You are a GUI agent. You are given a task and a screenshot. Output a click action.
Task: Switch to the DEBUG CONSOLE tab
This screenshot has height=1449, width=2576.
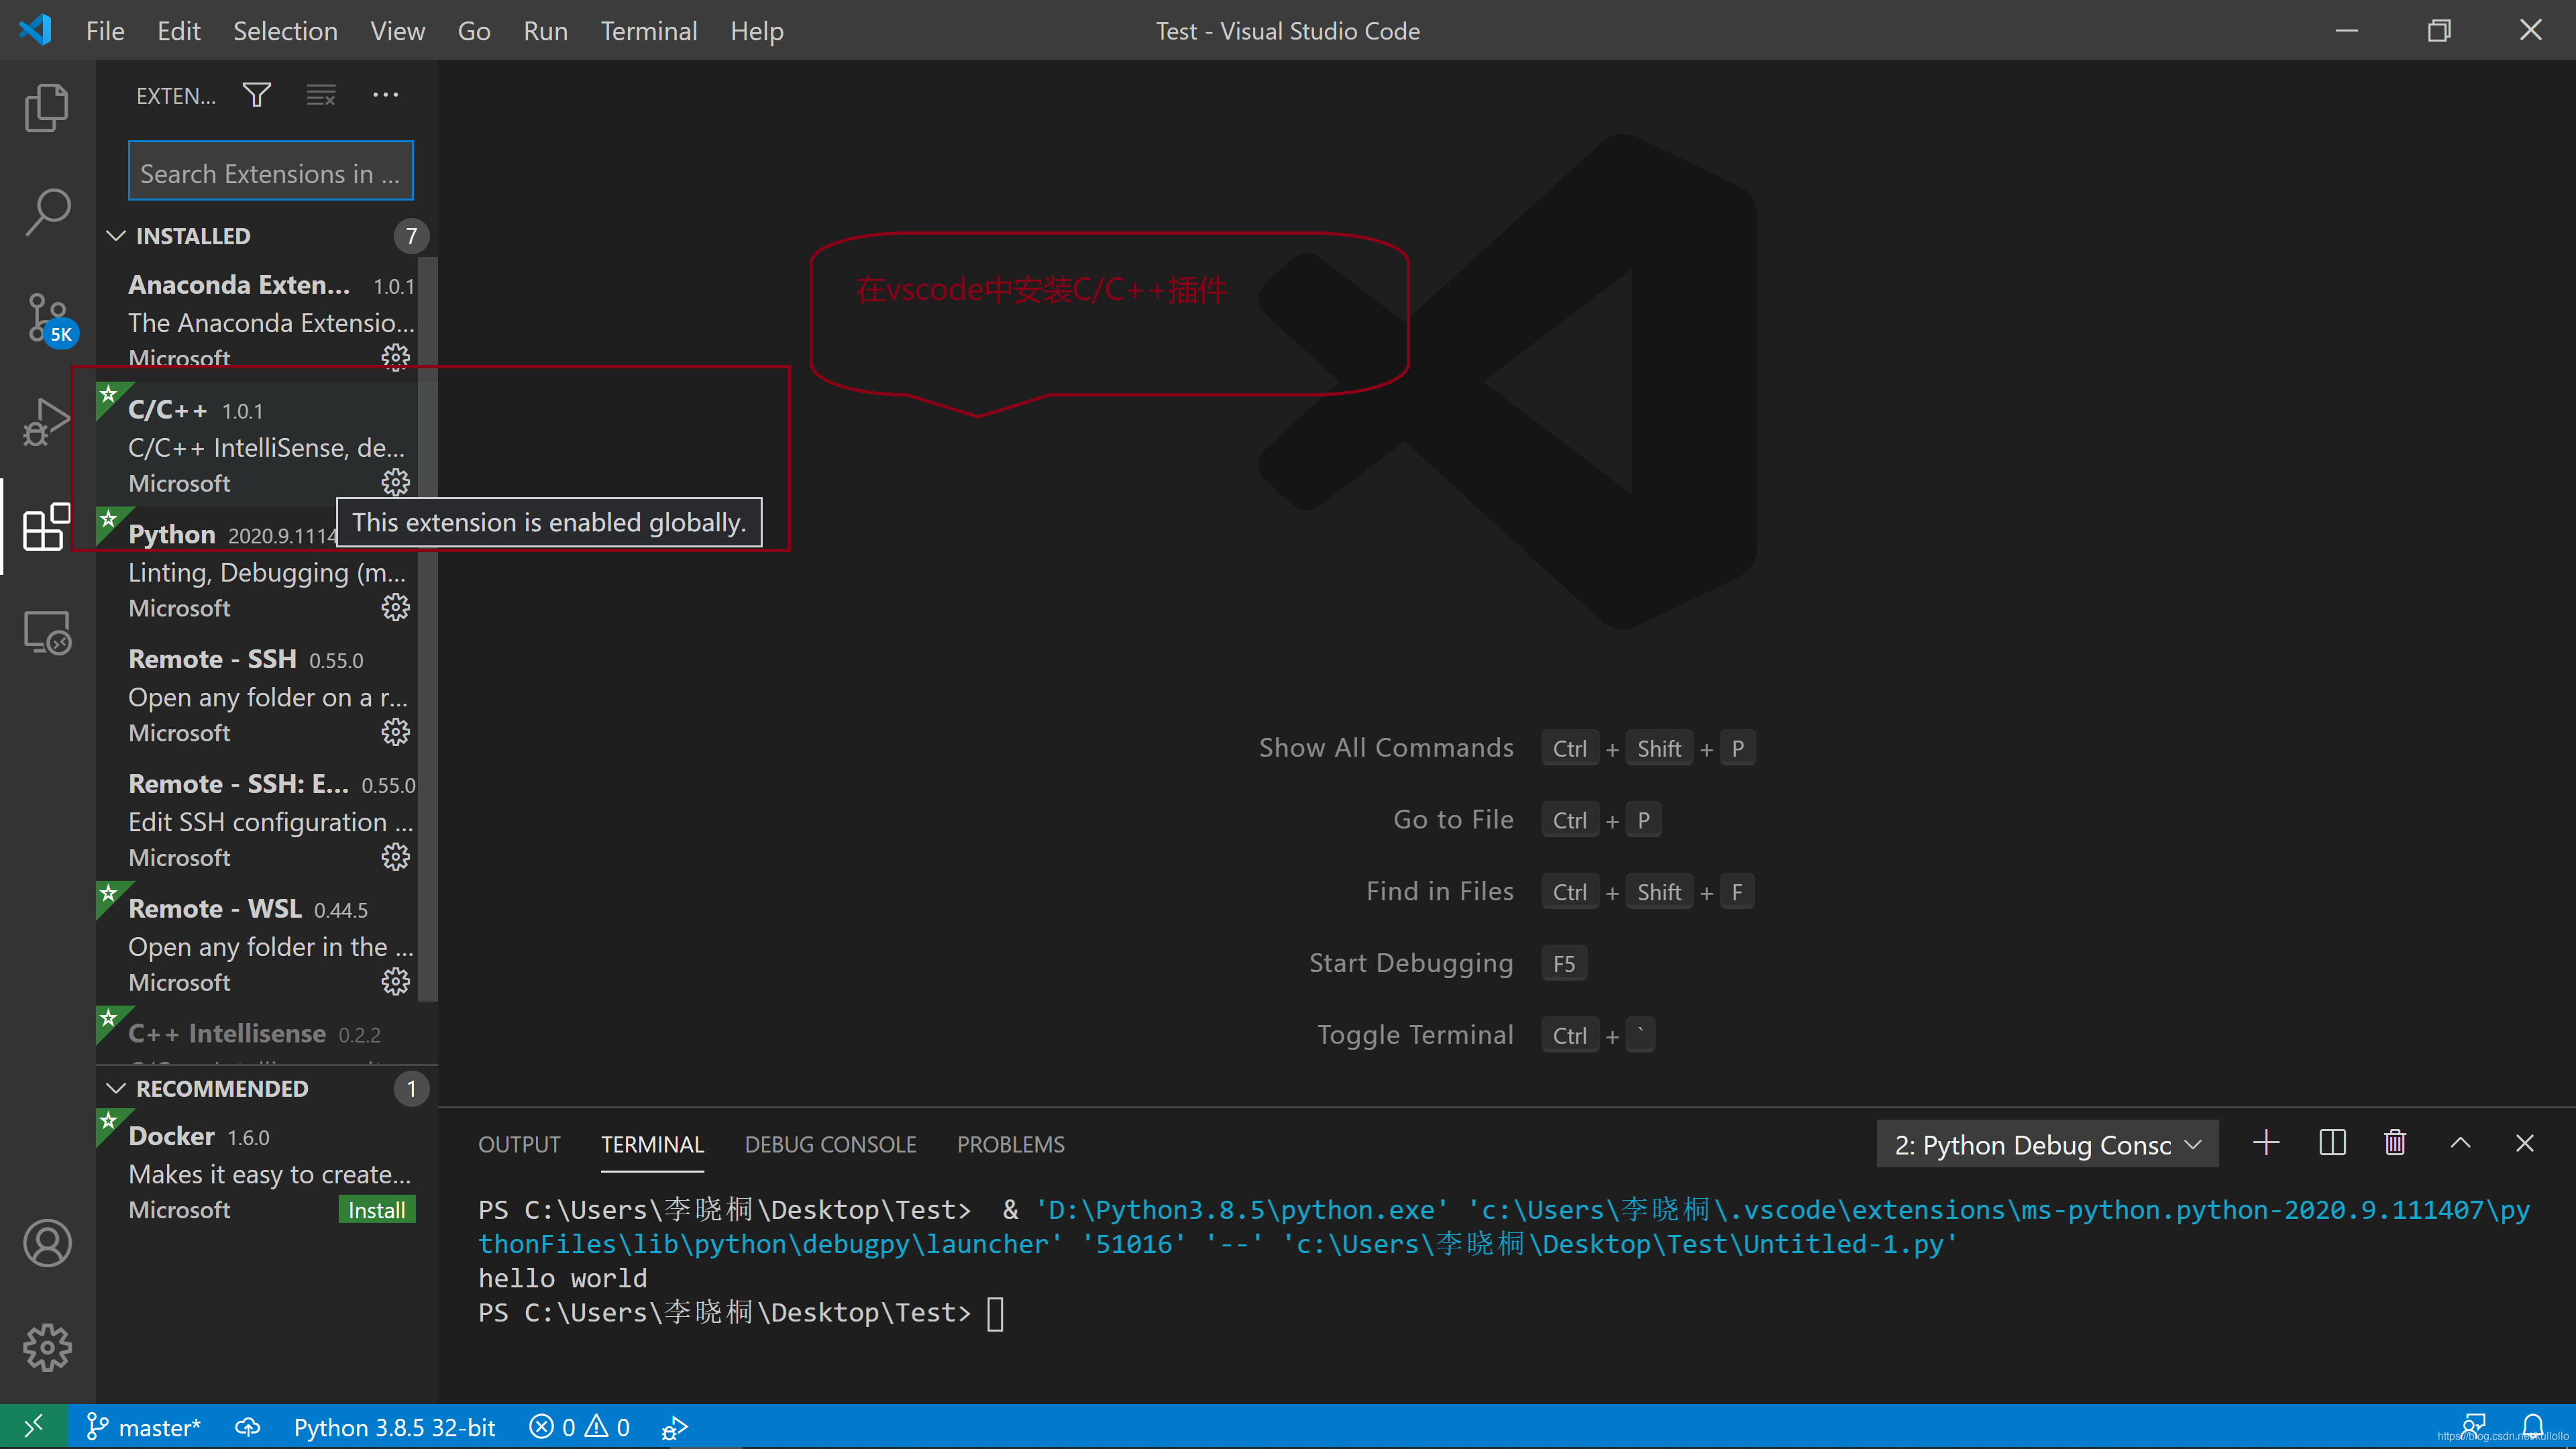tap(830, 1144)
